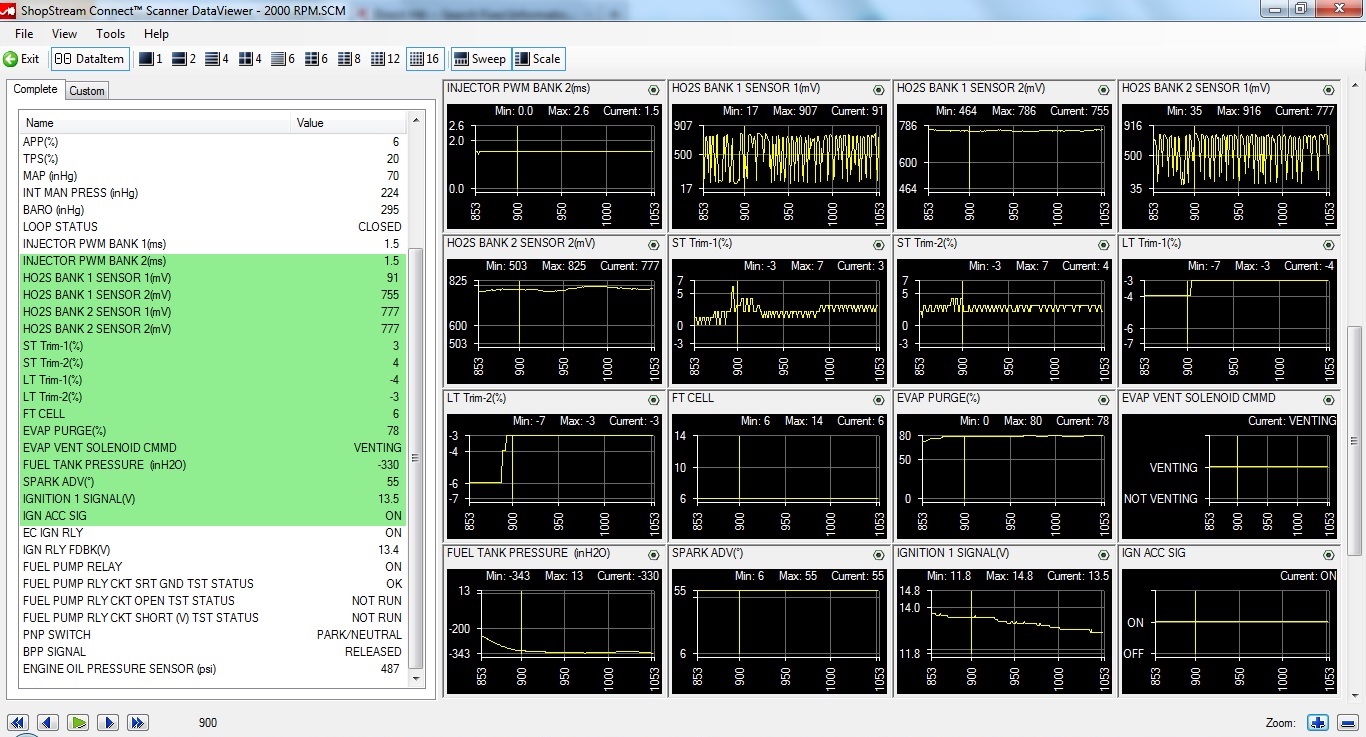This screenshot has width=1366, height=737.
Task: Click the round button on INJECTOR PWM BANK 2 graph
Action: click(653, 90)
